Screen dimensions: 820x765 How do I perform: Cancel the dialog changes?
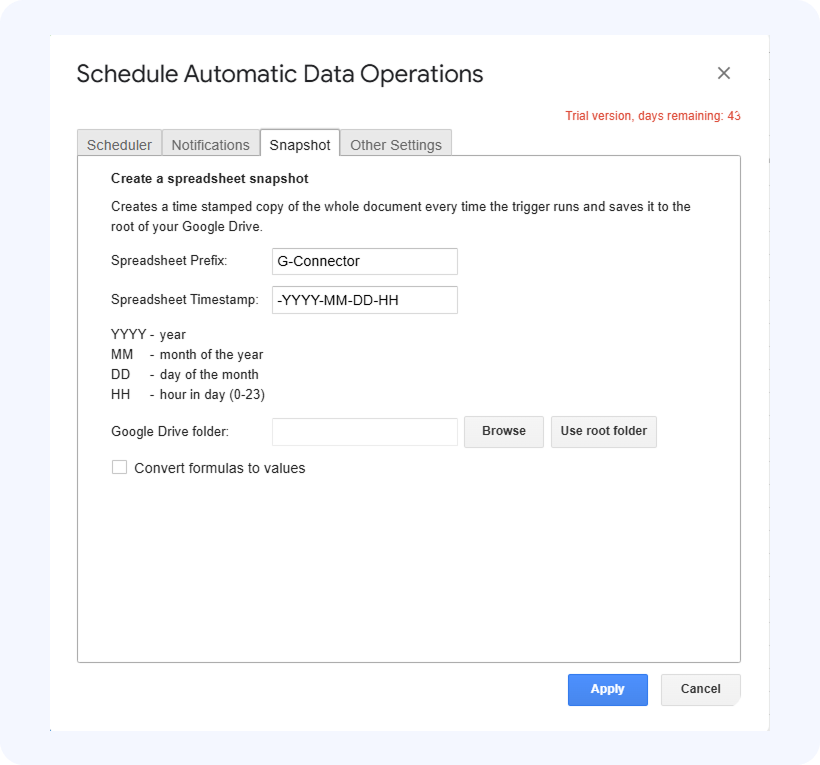pyautogui.click(x=700, y=689)
